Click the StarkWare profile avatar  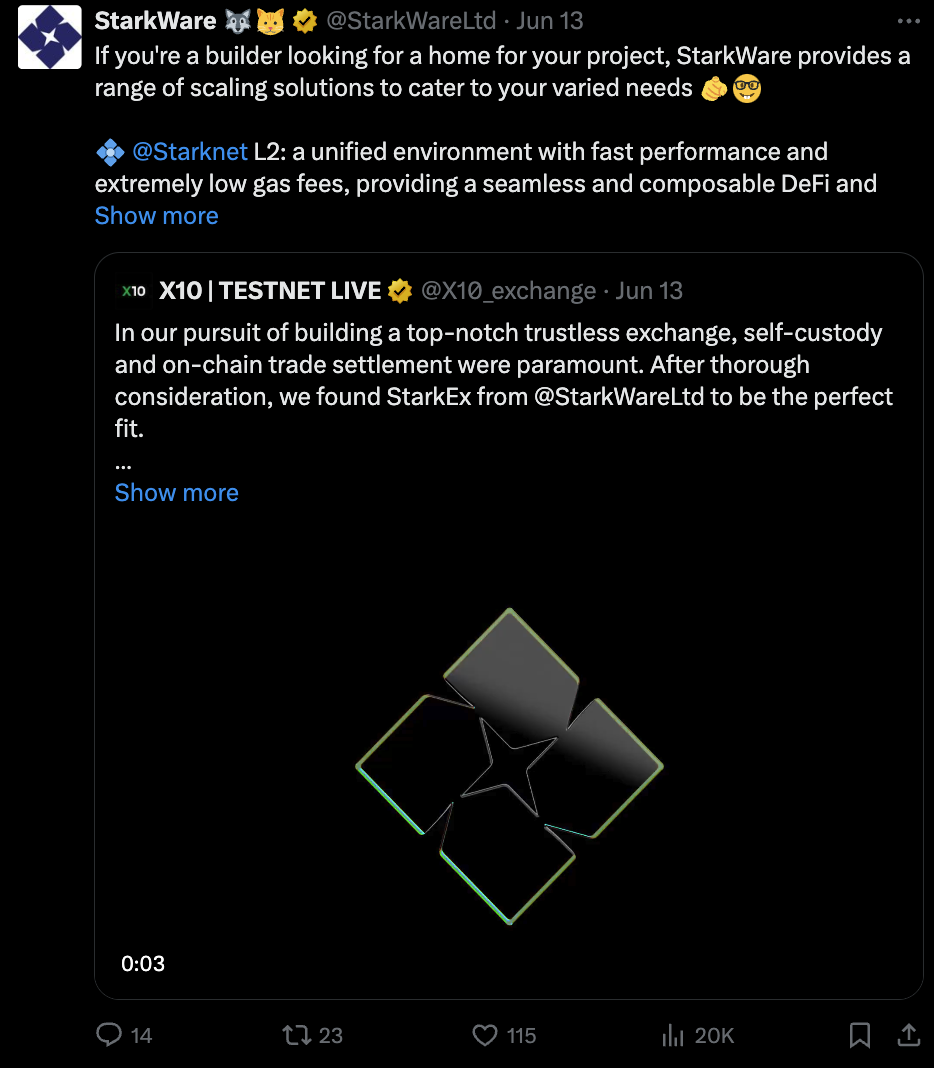(50, 36)
